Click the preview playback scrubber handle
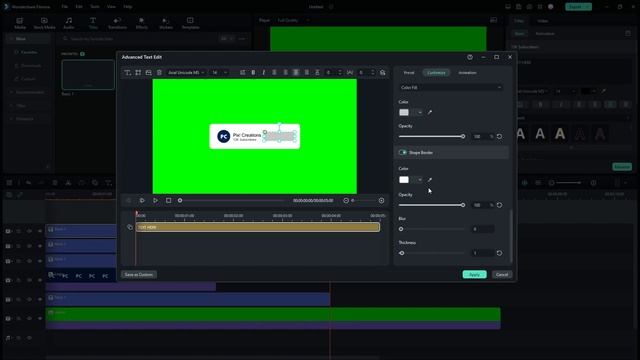The height and width of the screenshot is (360, 640). pyautogui.click(x=180, y=200)
